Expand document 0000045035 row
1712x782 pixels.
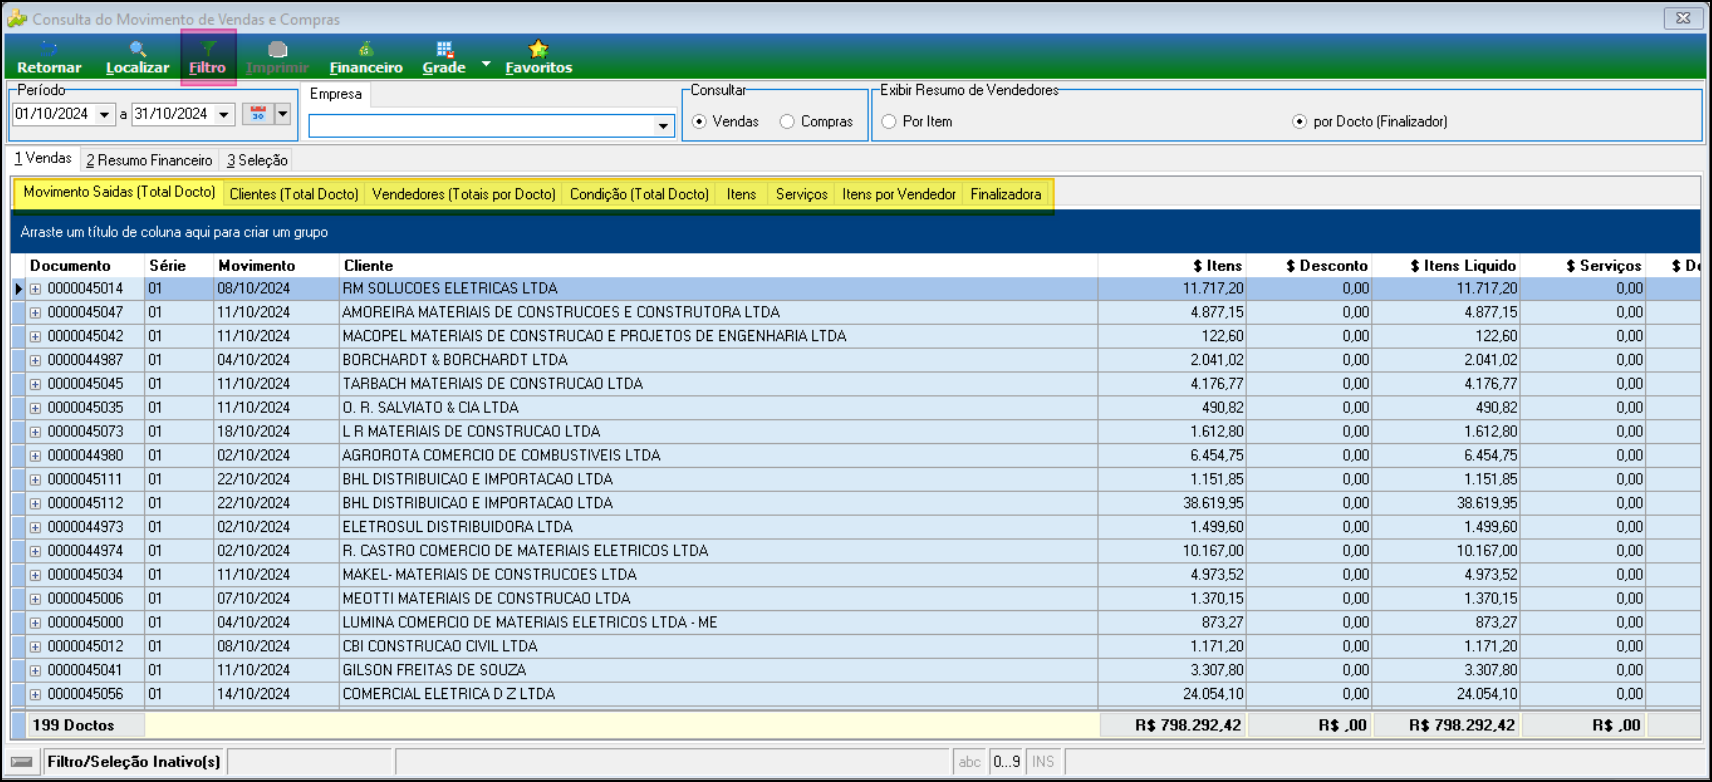[x=35, y=409]
